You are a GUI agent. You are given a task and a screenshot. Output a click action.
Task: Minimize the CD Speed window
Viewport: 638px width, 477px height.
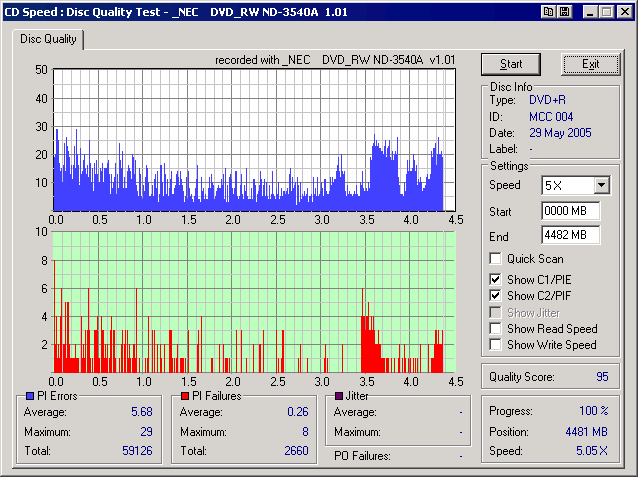click(590, 11)
